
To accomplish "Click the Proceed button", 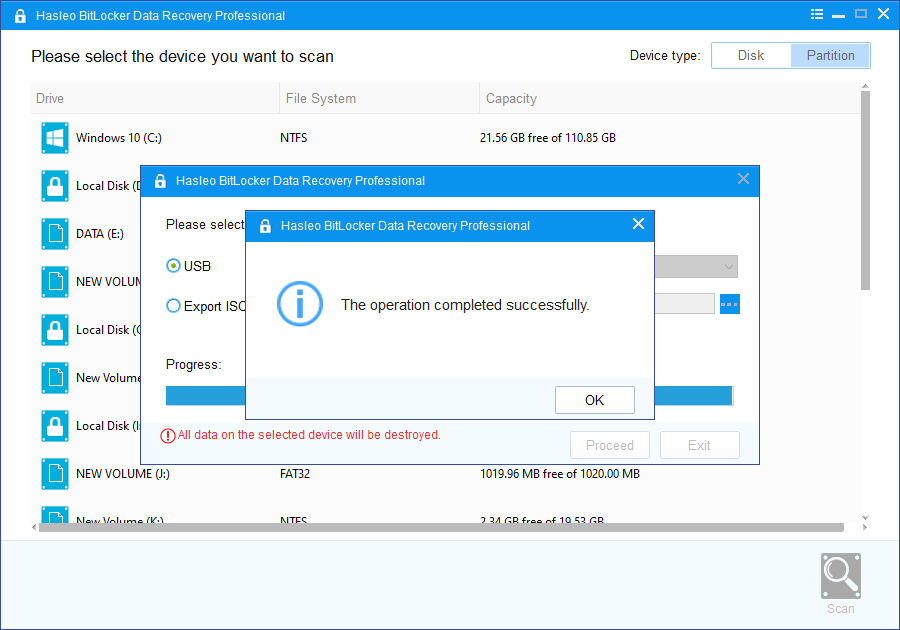I will tap(610, 445).
